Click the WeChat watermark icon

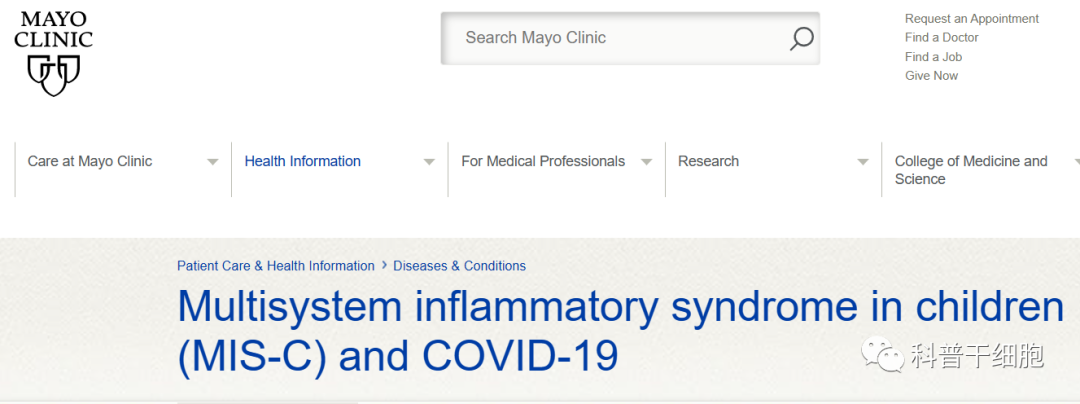(x=883, y=354)
